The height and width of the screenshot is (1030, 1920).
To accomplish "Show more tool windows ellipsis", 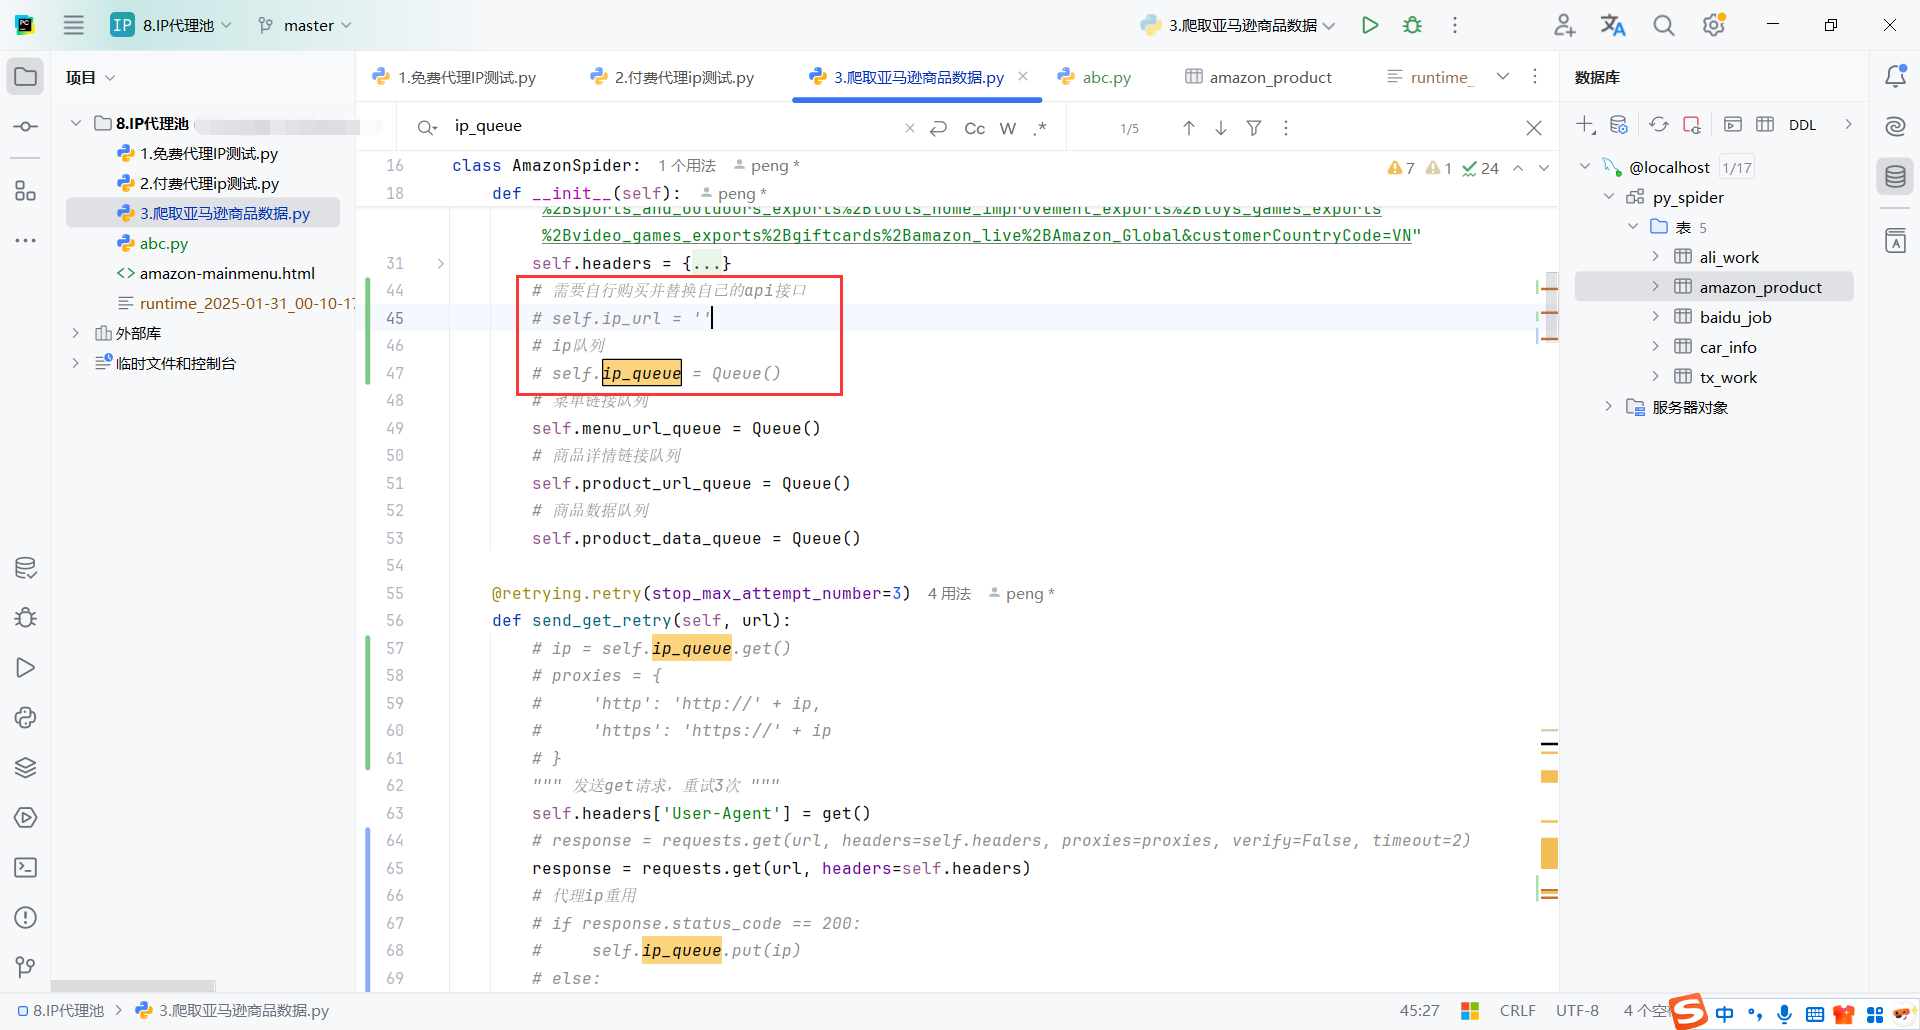I will point(25,241).
